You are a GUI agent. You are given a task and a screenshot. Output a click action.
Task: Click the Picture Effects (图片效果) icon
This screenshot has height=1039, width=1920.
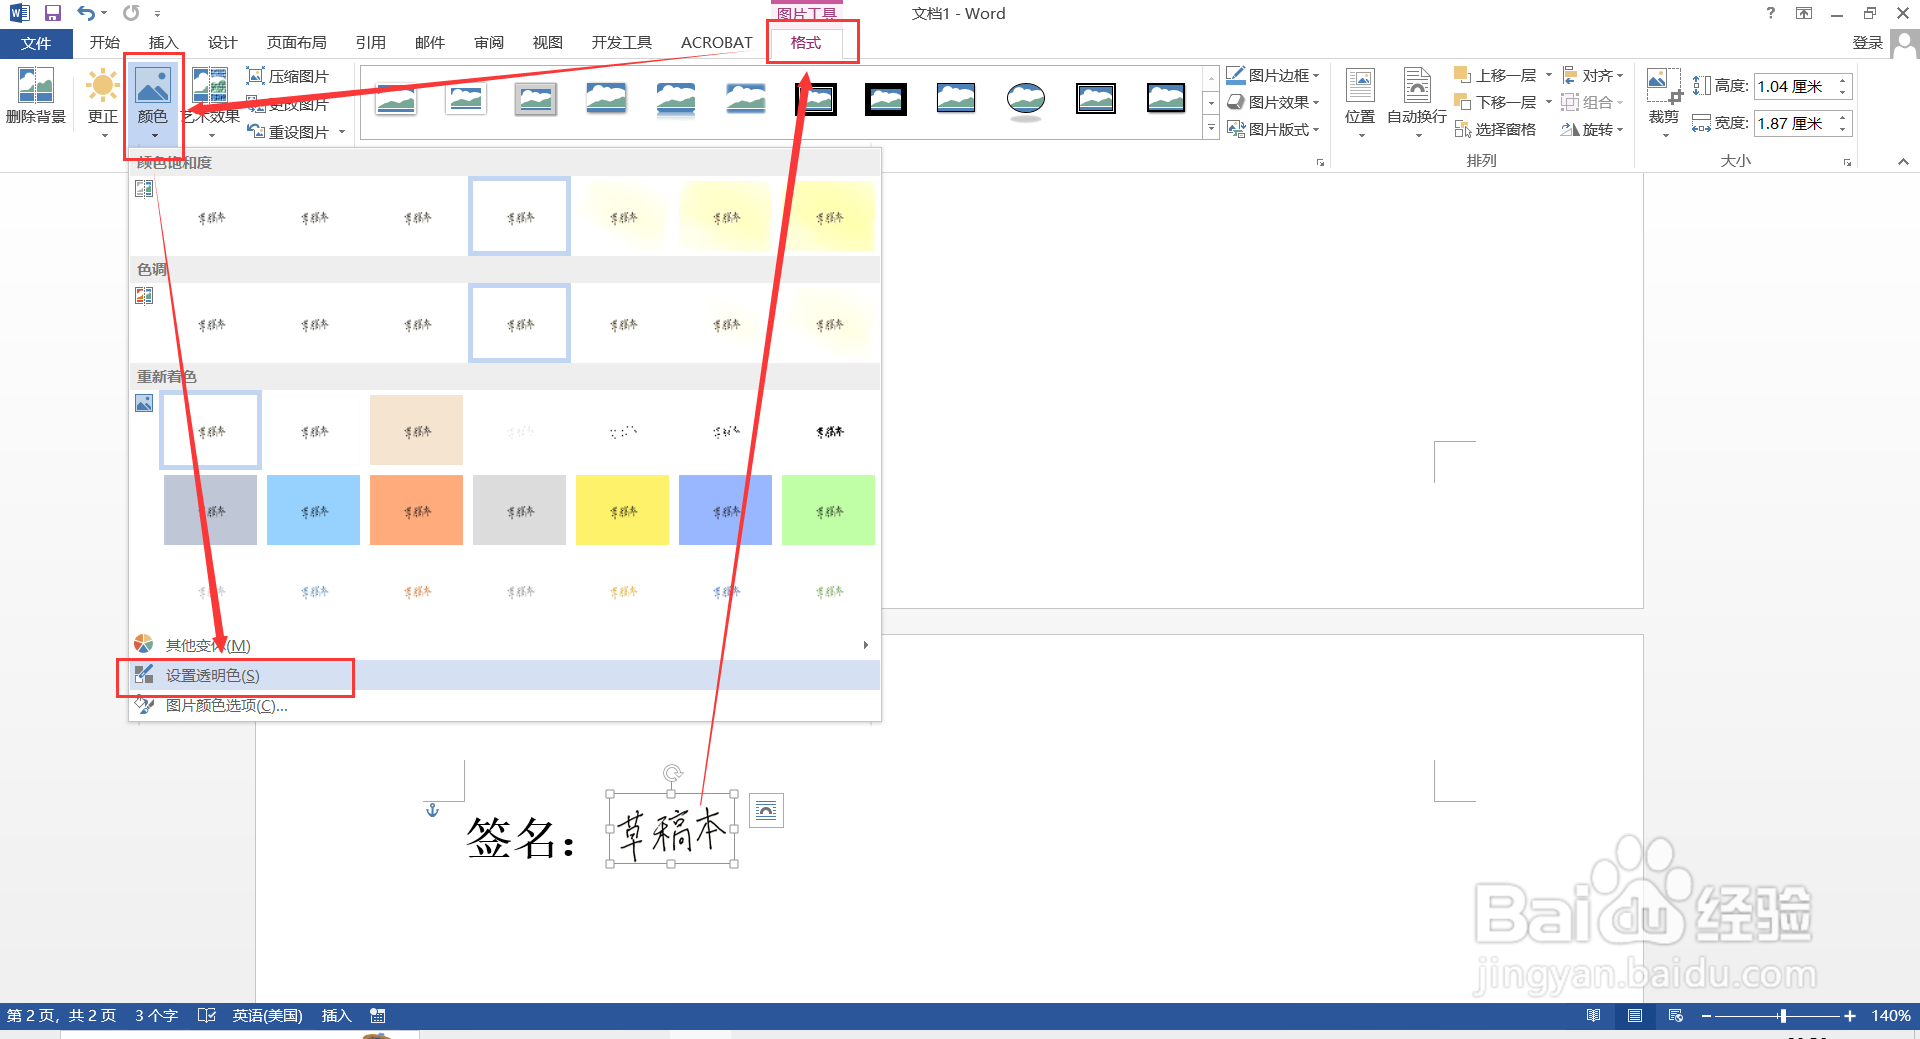tap(1236, 101)
